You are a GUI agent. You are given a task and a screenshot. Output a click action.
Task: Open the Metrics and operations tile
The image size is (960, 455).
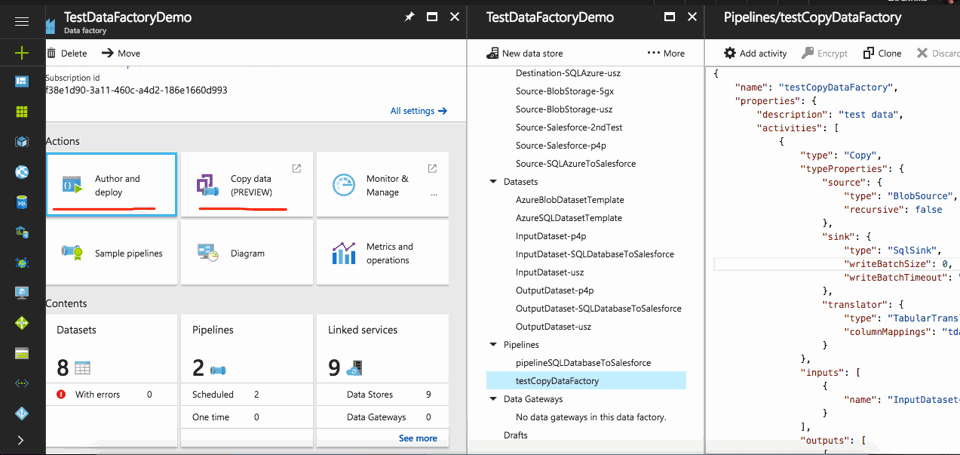pyautogui.click(x=383, y=253)
